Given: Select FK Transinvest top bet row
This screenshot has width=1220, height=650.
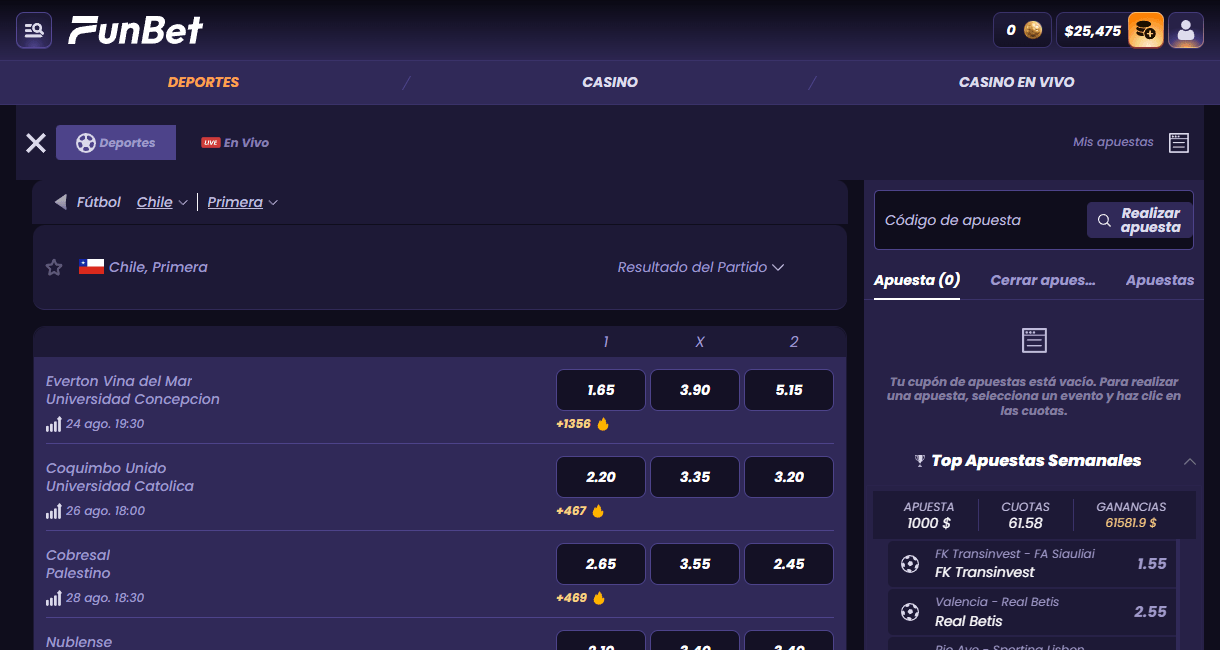Looking at the screenshot, I should pos(1032,564).
